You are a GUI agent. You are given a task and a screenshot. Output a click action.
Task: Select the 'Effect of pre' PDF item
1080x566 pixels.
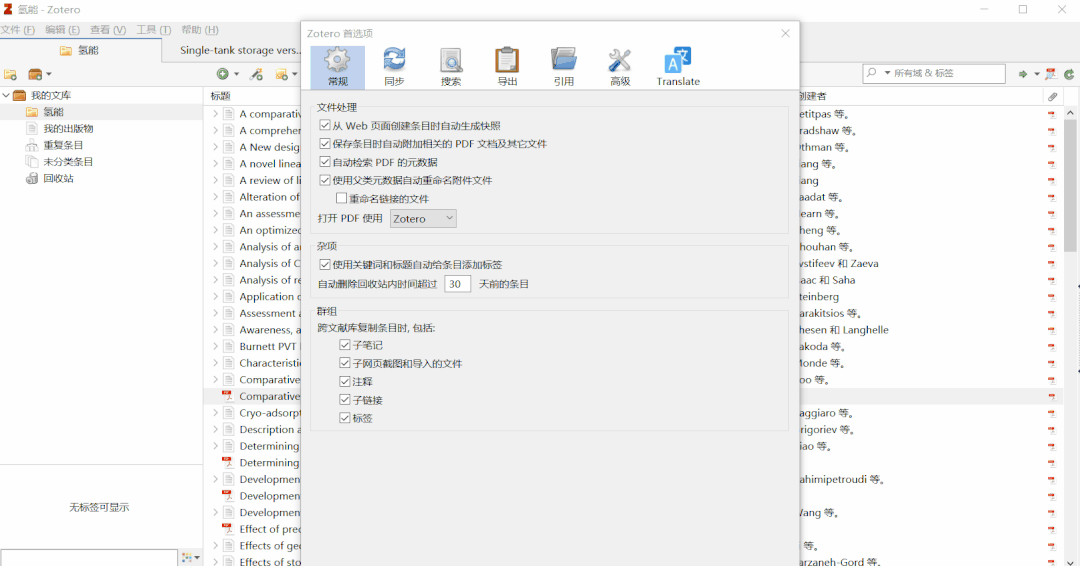tap(269, 530)
